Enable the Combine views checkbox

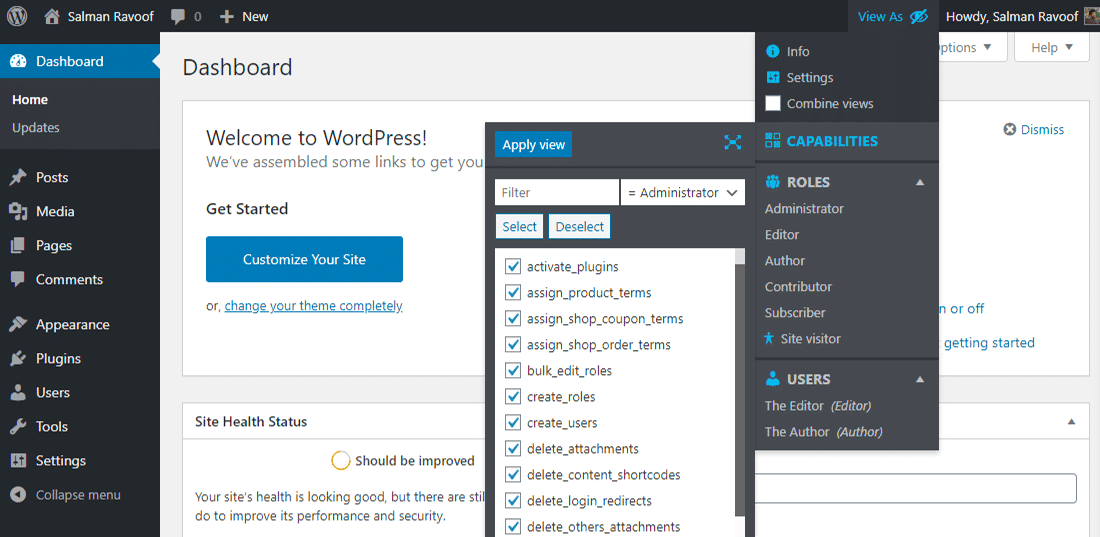(773, 103)
